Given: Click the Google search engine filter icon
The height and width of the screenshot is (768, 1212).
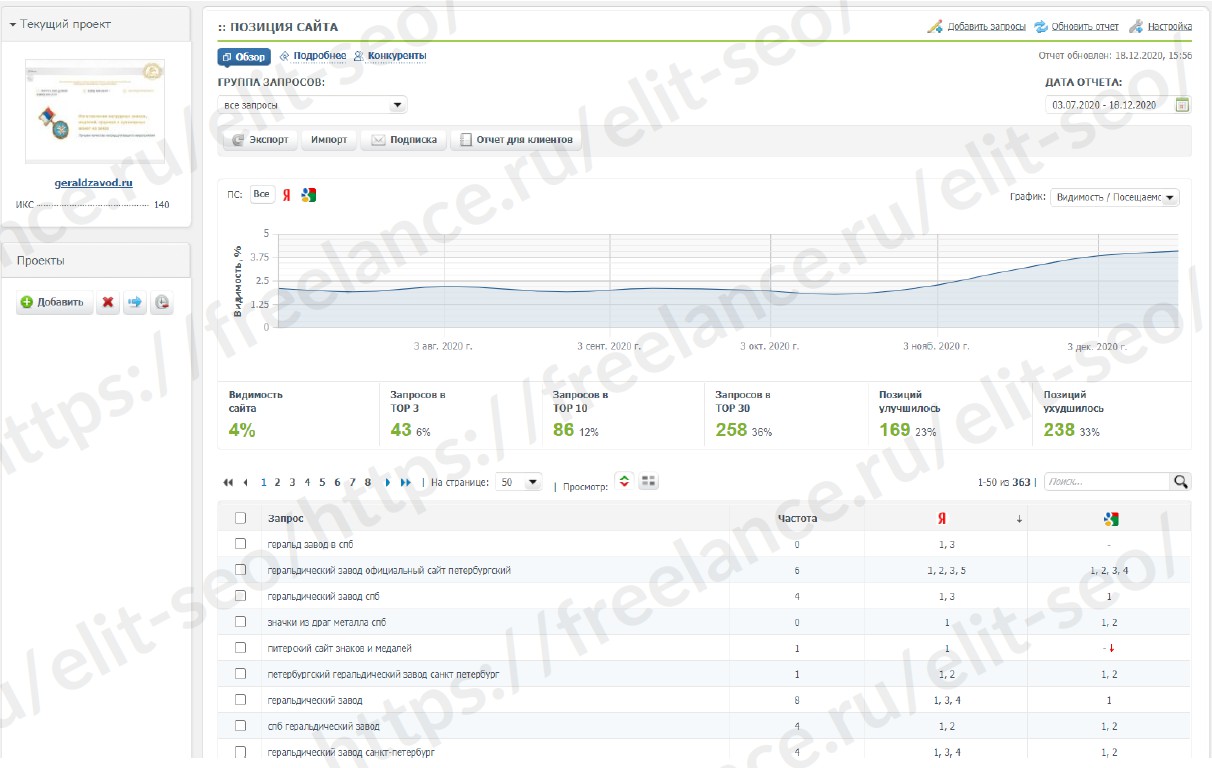Looking at the screenshot, I should point(309,195).
